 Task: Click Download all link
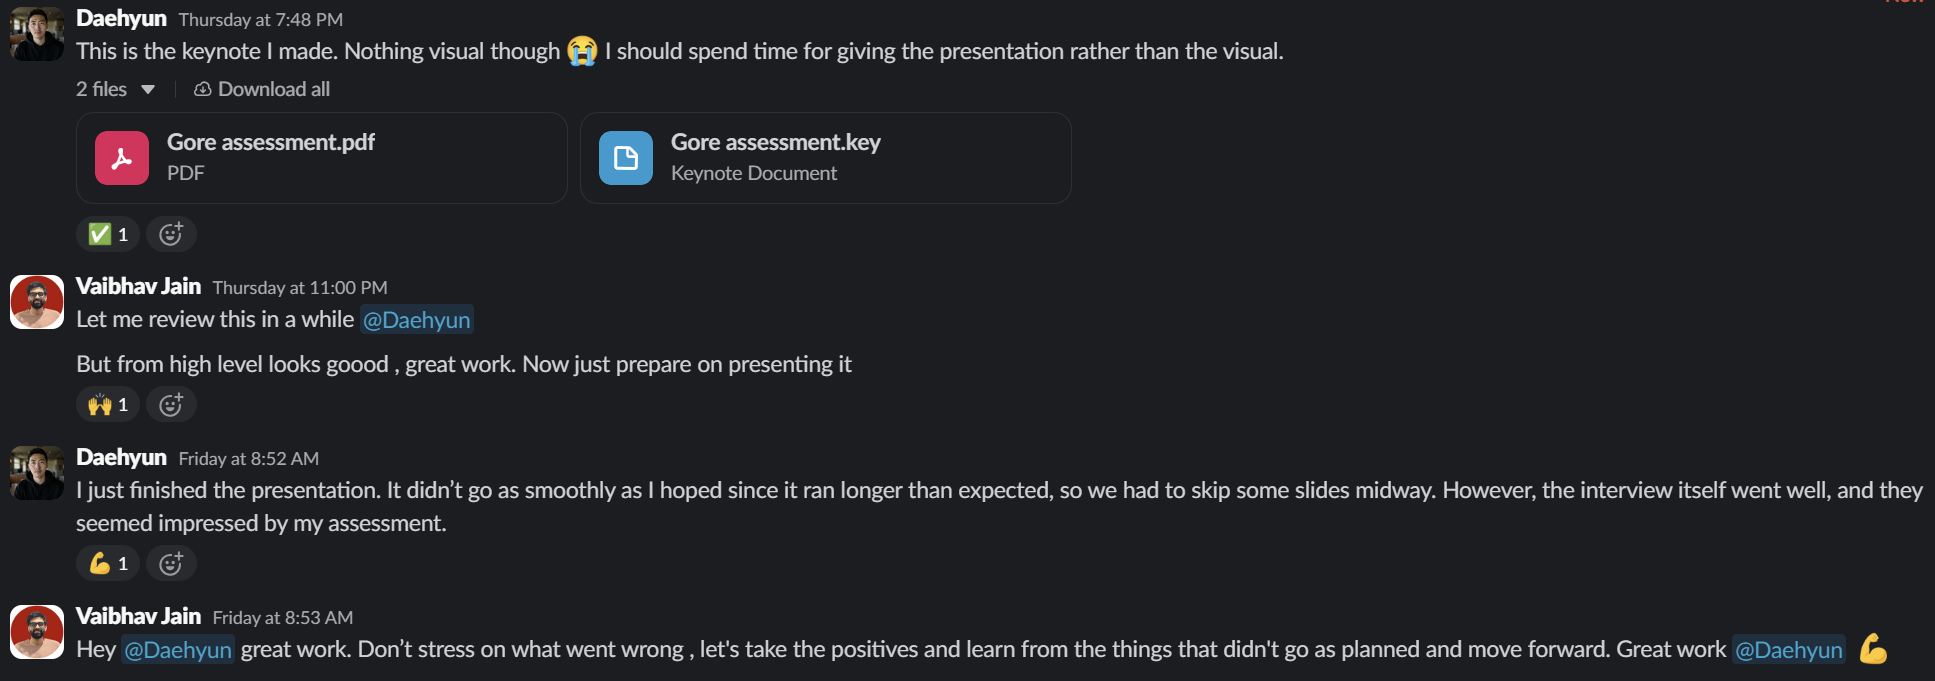pos(273,89)
